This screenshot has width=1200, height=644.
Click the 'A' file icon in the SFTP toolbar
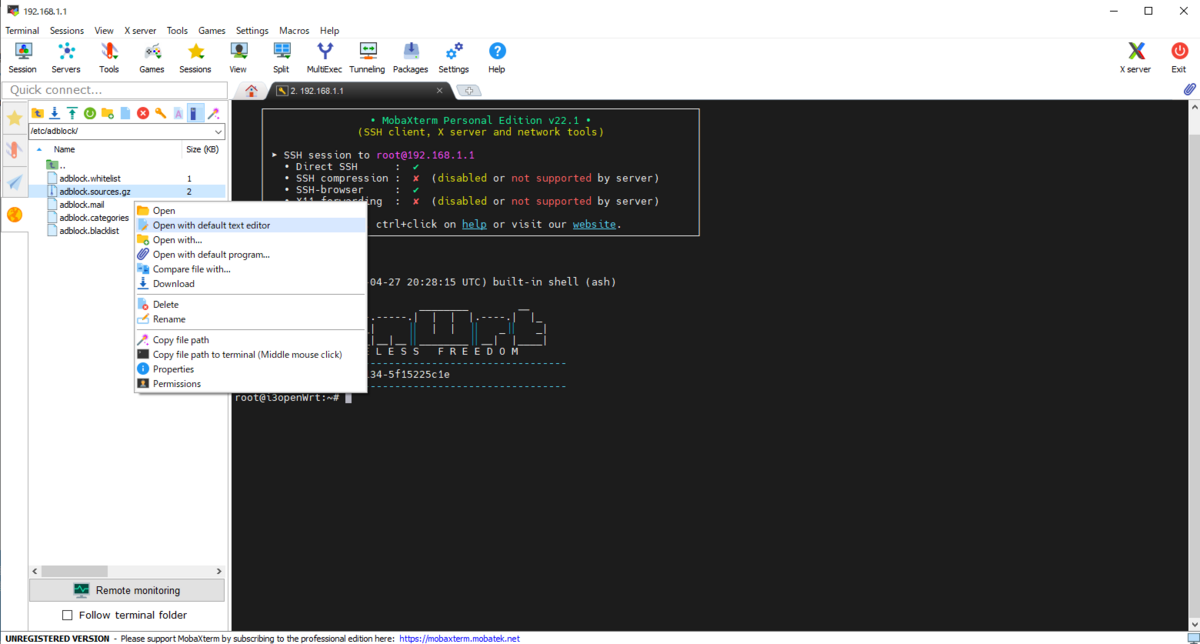point(178,113)
